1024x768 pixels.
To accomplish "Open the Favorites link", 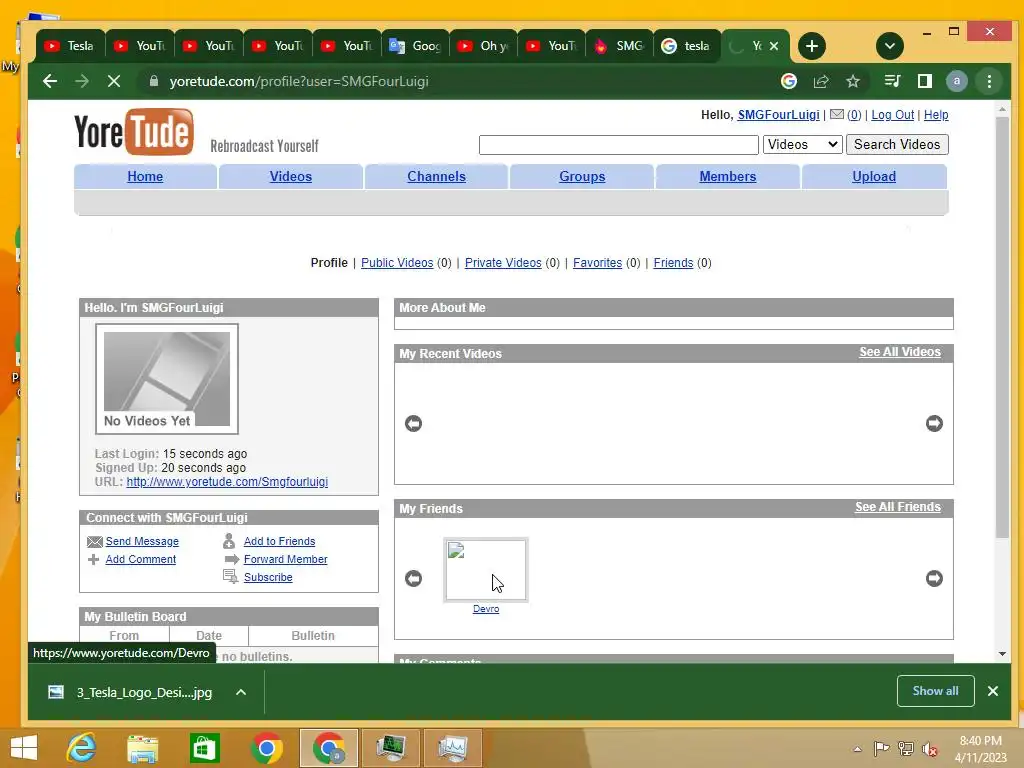I will tap(597, 263).
